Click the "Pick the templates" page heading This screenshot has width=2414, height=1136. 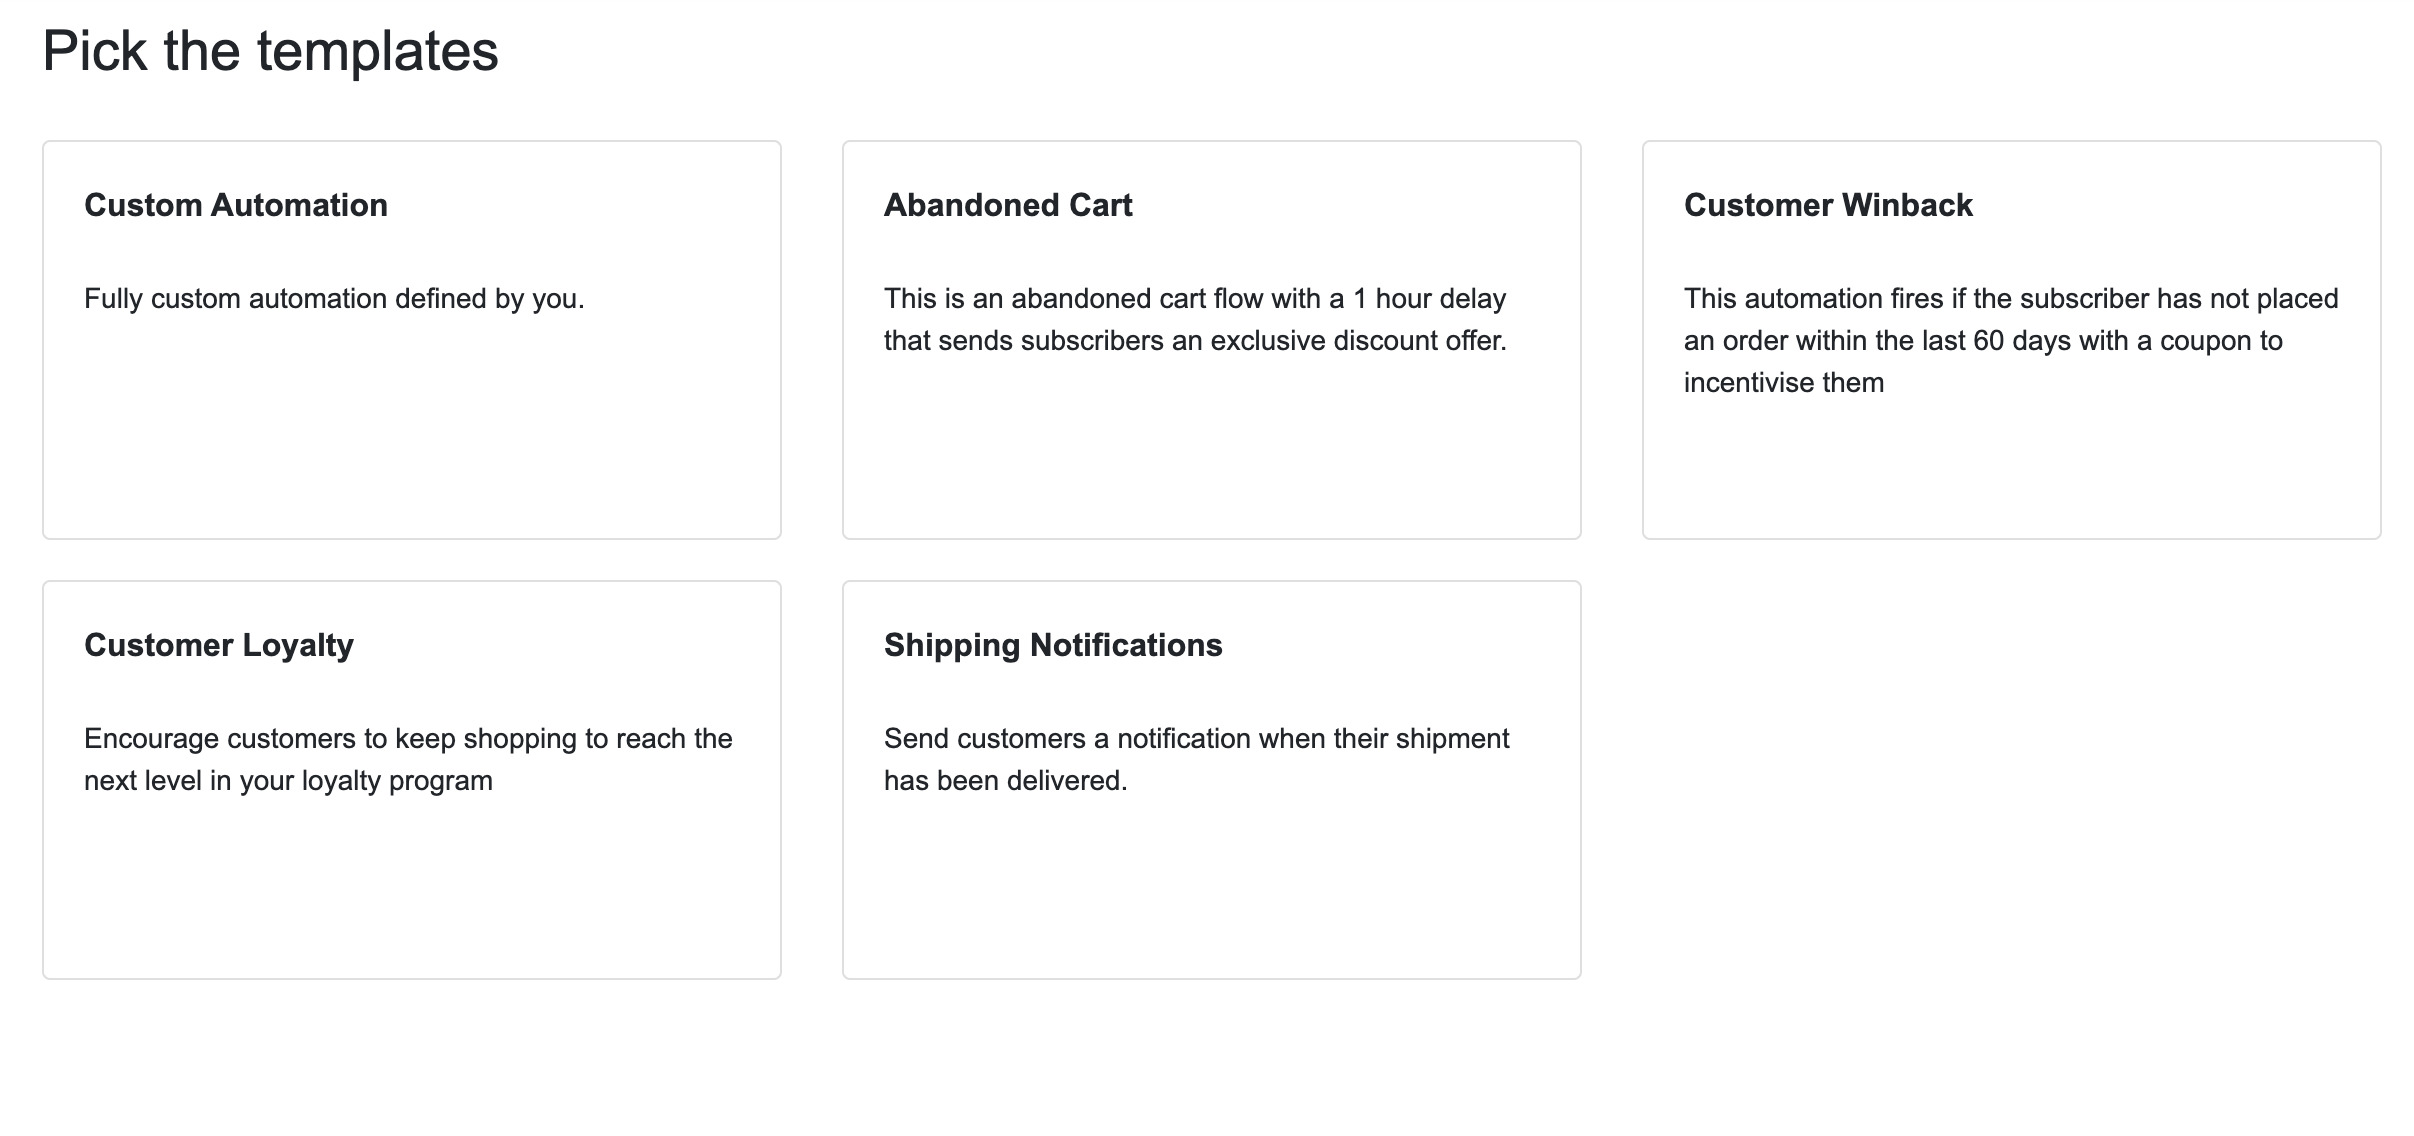[270, 51]
